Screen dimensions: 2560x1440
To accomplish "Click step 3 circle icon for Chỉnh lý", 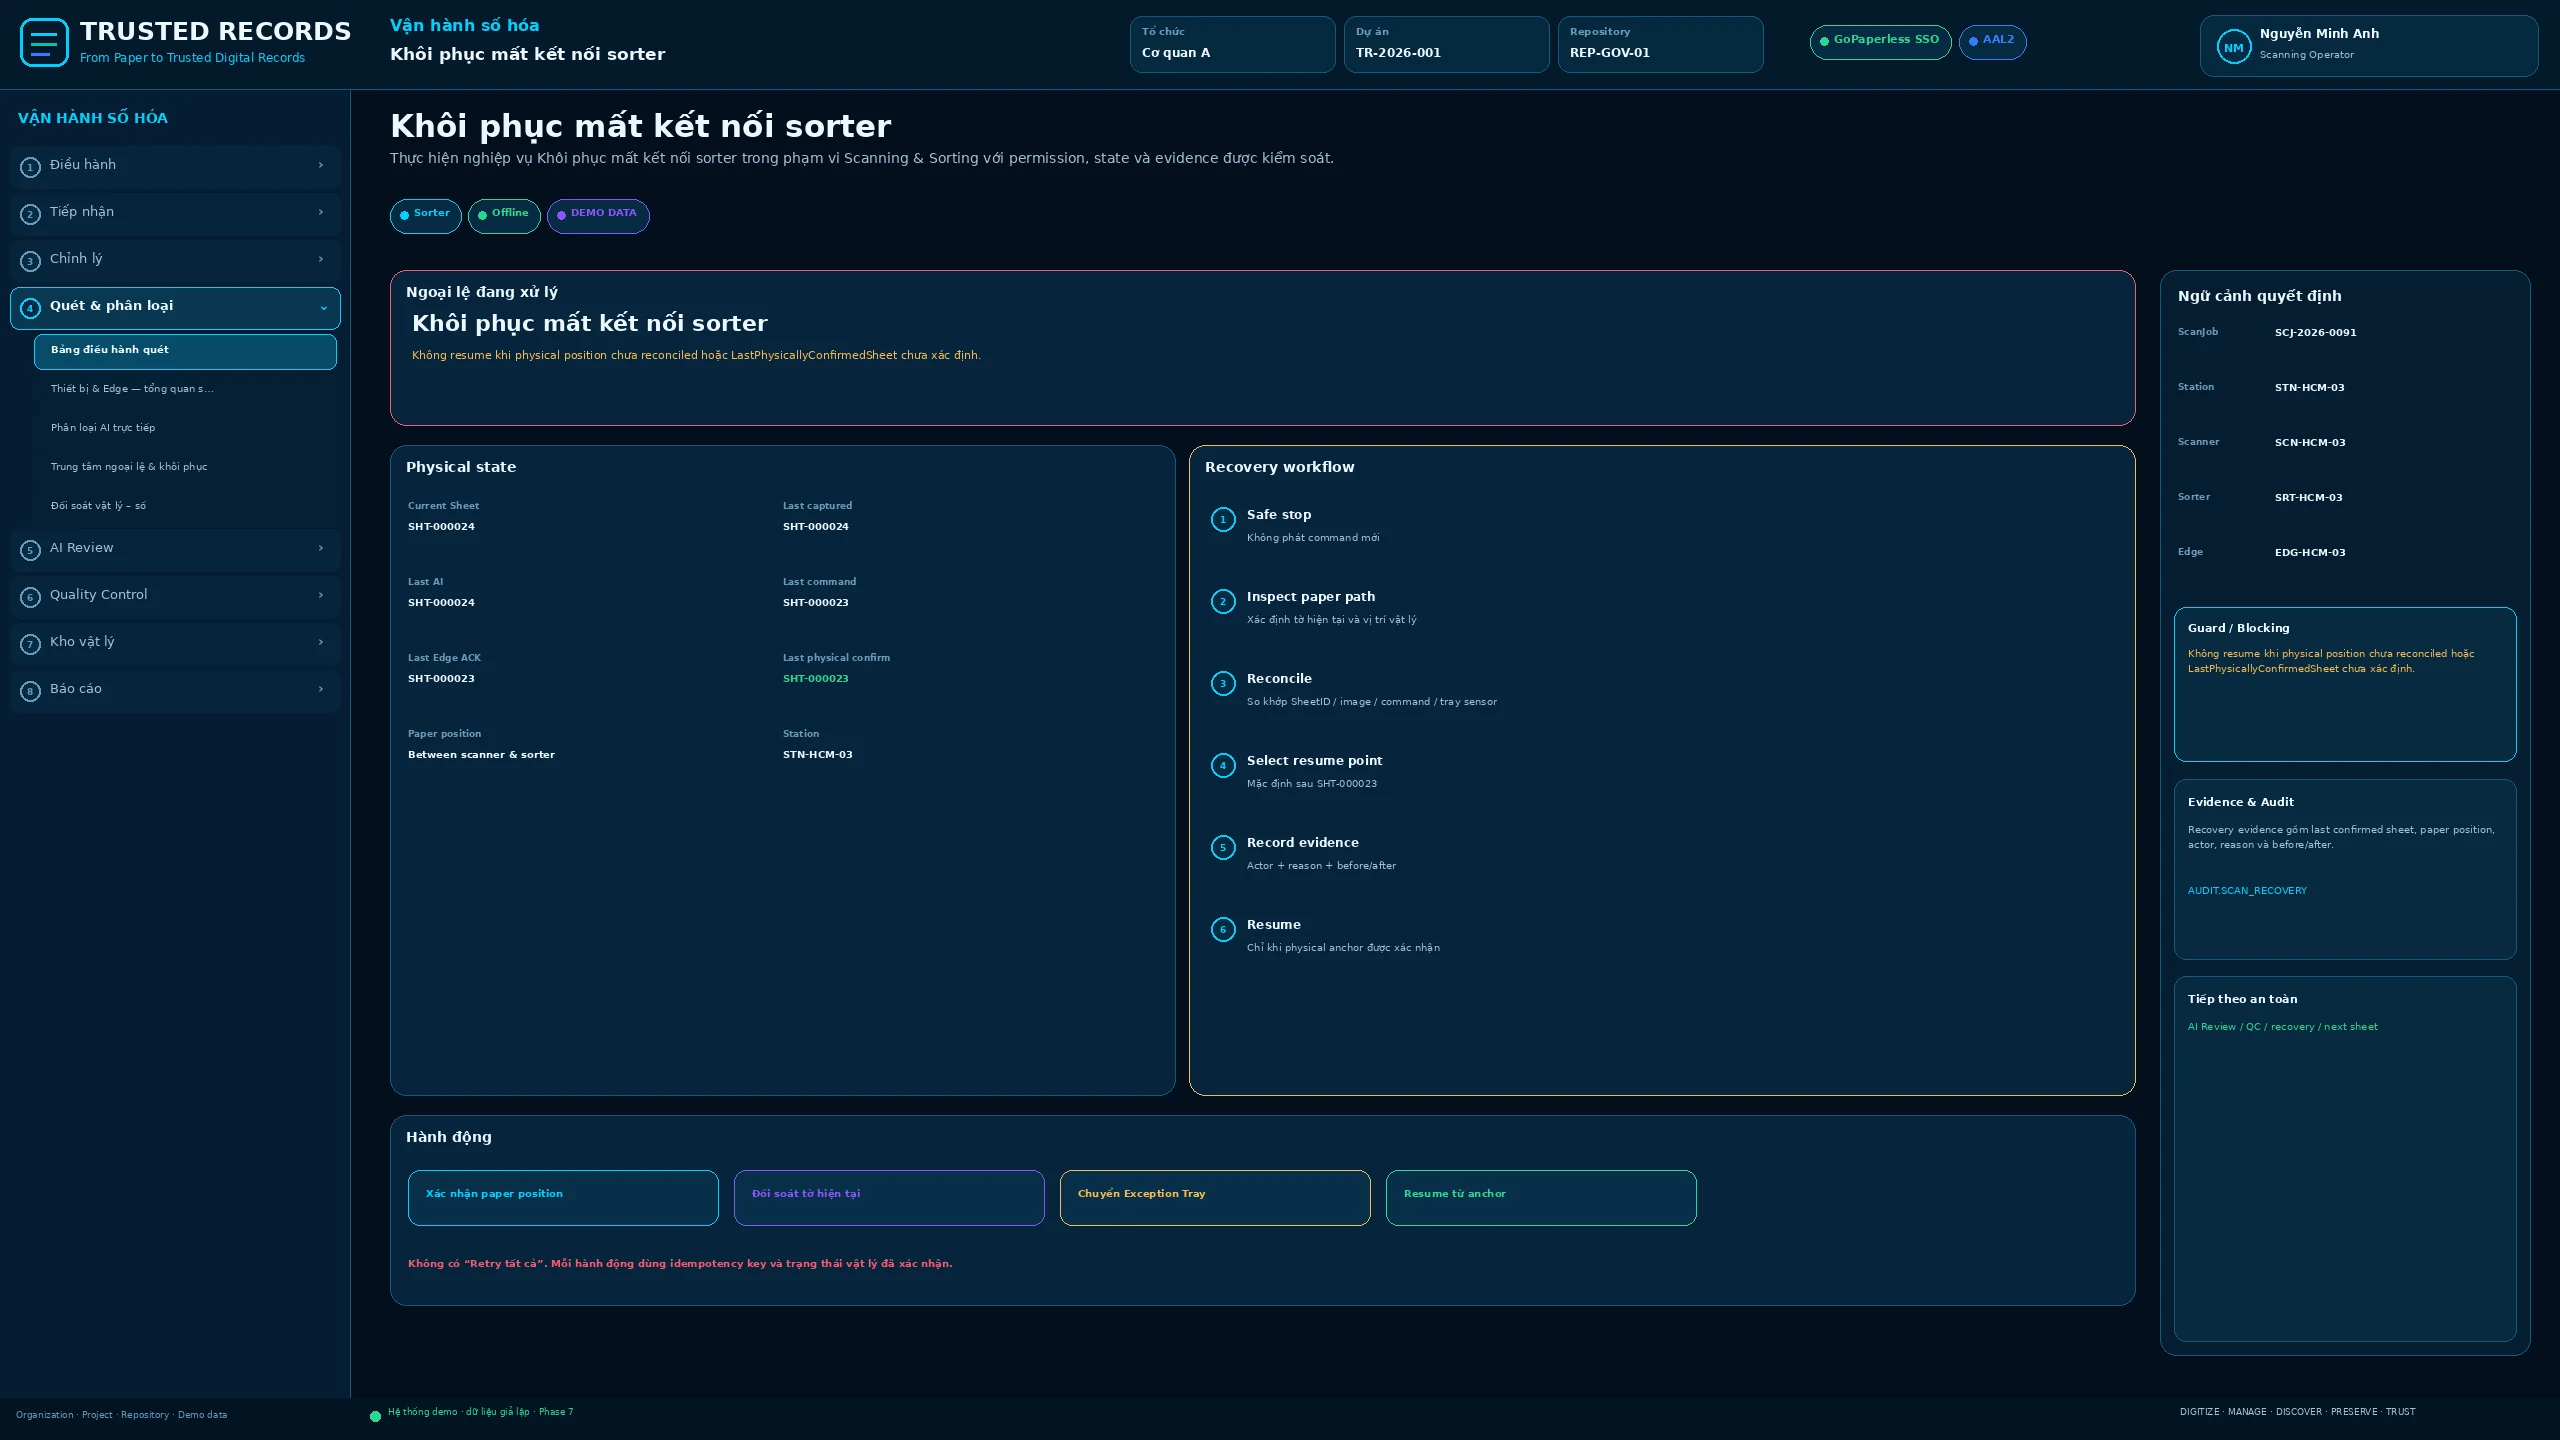I will click(30, 261).
